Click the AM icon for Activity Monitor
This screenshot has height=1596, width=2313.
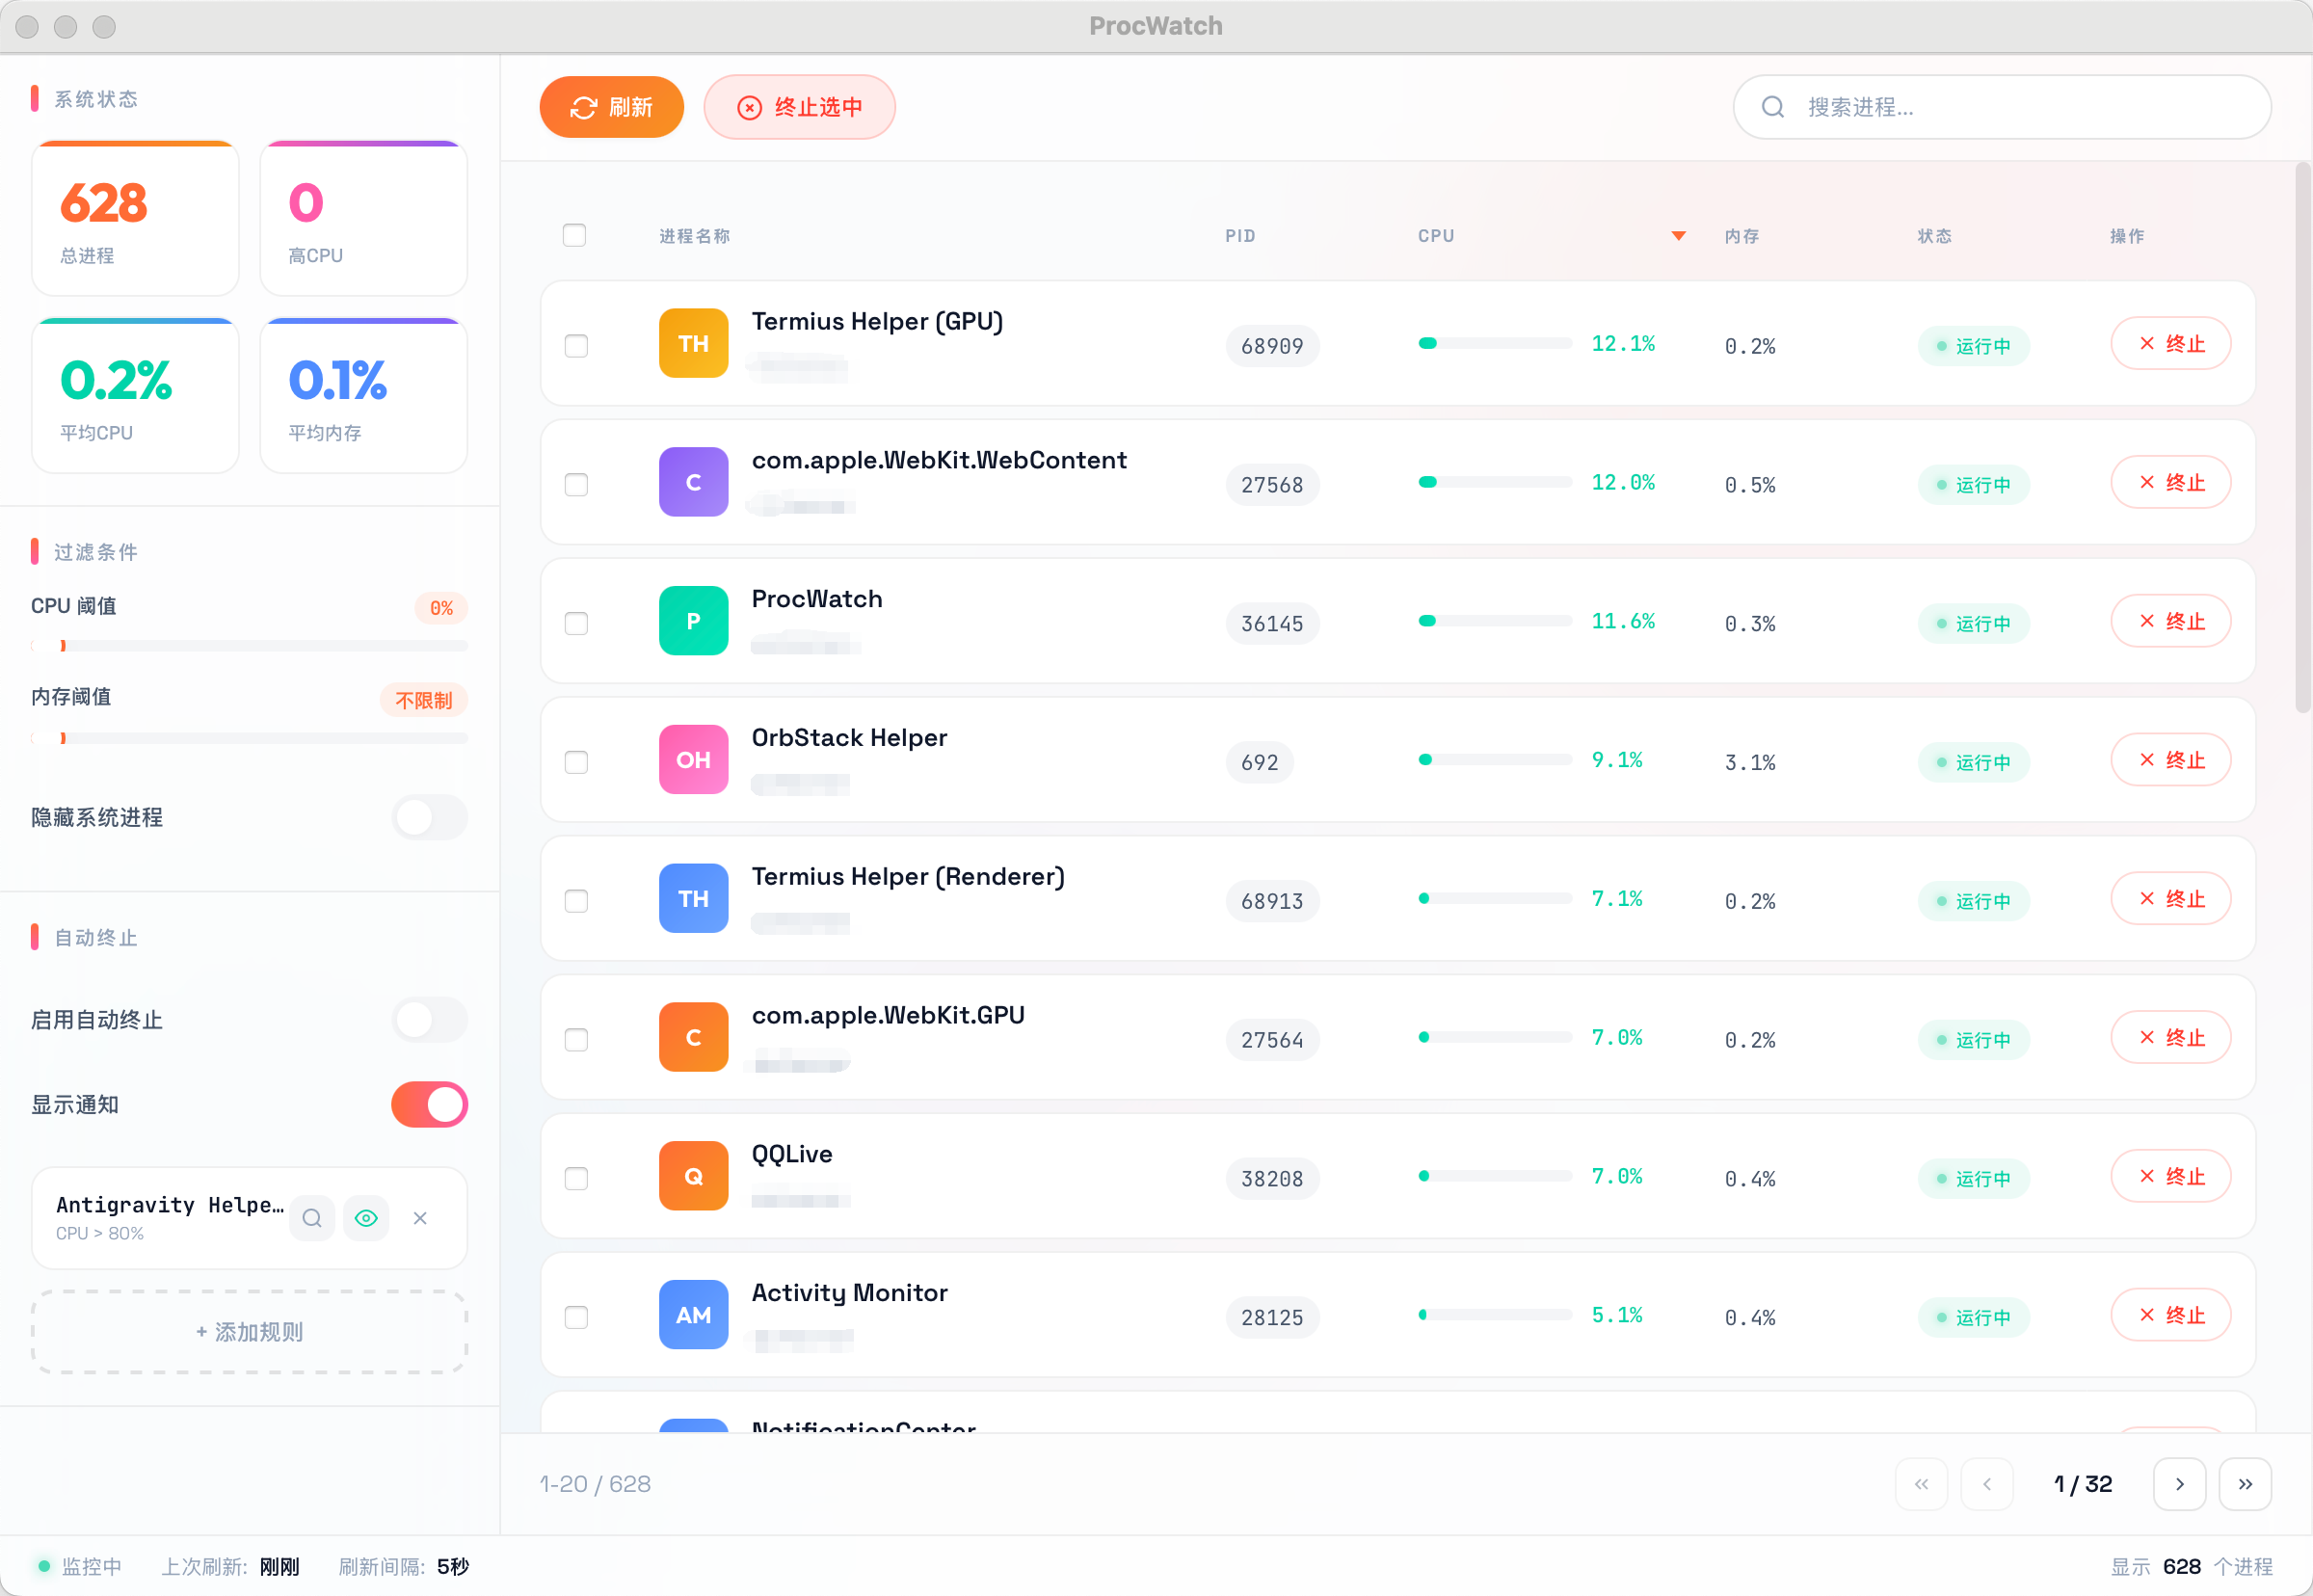coord(693,1315)
